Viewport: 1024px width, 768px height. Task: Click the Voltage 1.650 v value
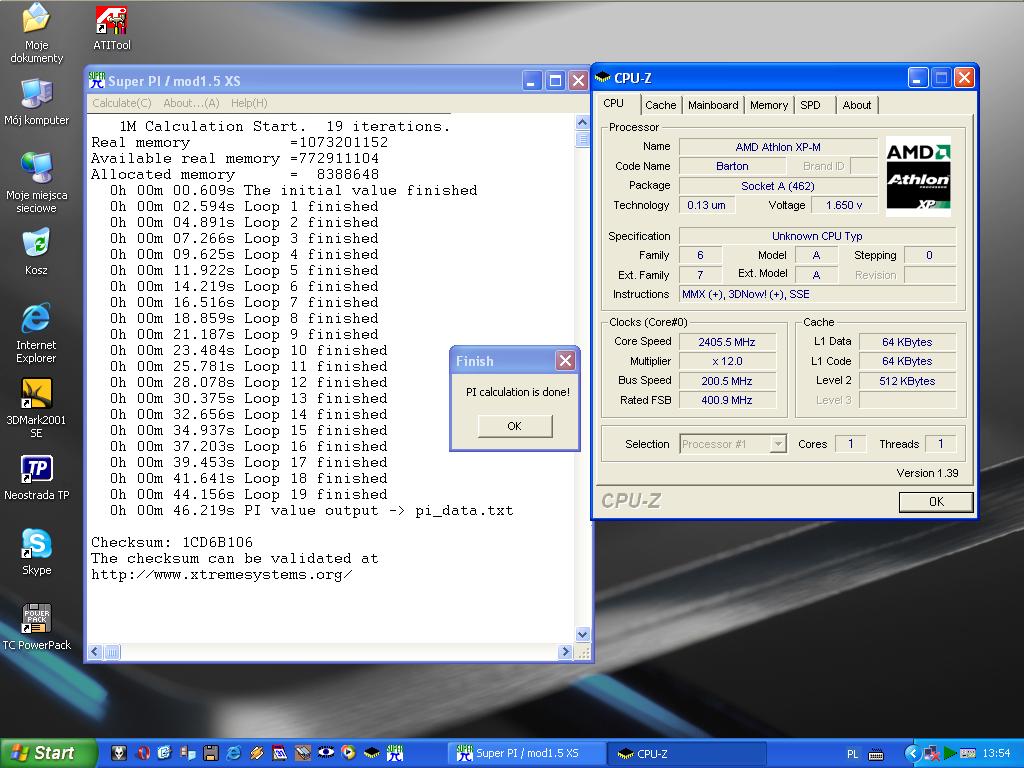tap(844, 205)
